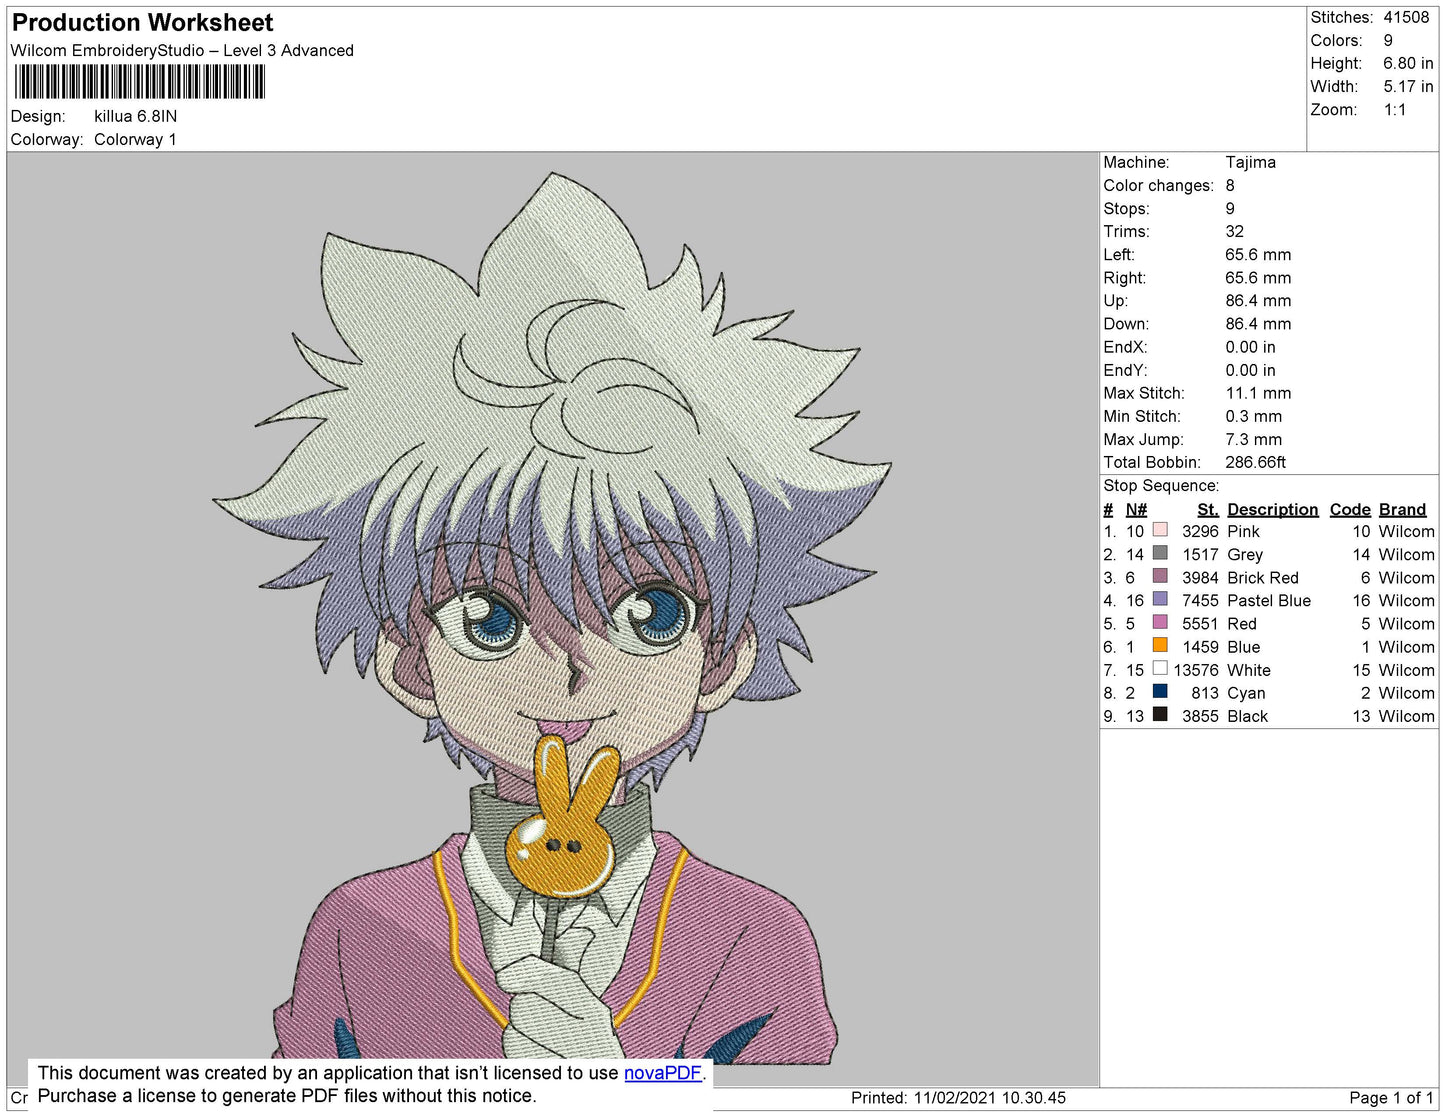Choose the orange swatch labeled Blue
1445x1117 pixels.
click(1160, 645)
